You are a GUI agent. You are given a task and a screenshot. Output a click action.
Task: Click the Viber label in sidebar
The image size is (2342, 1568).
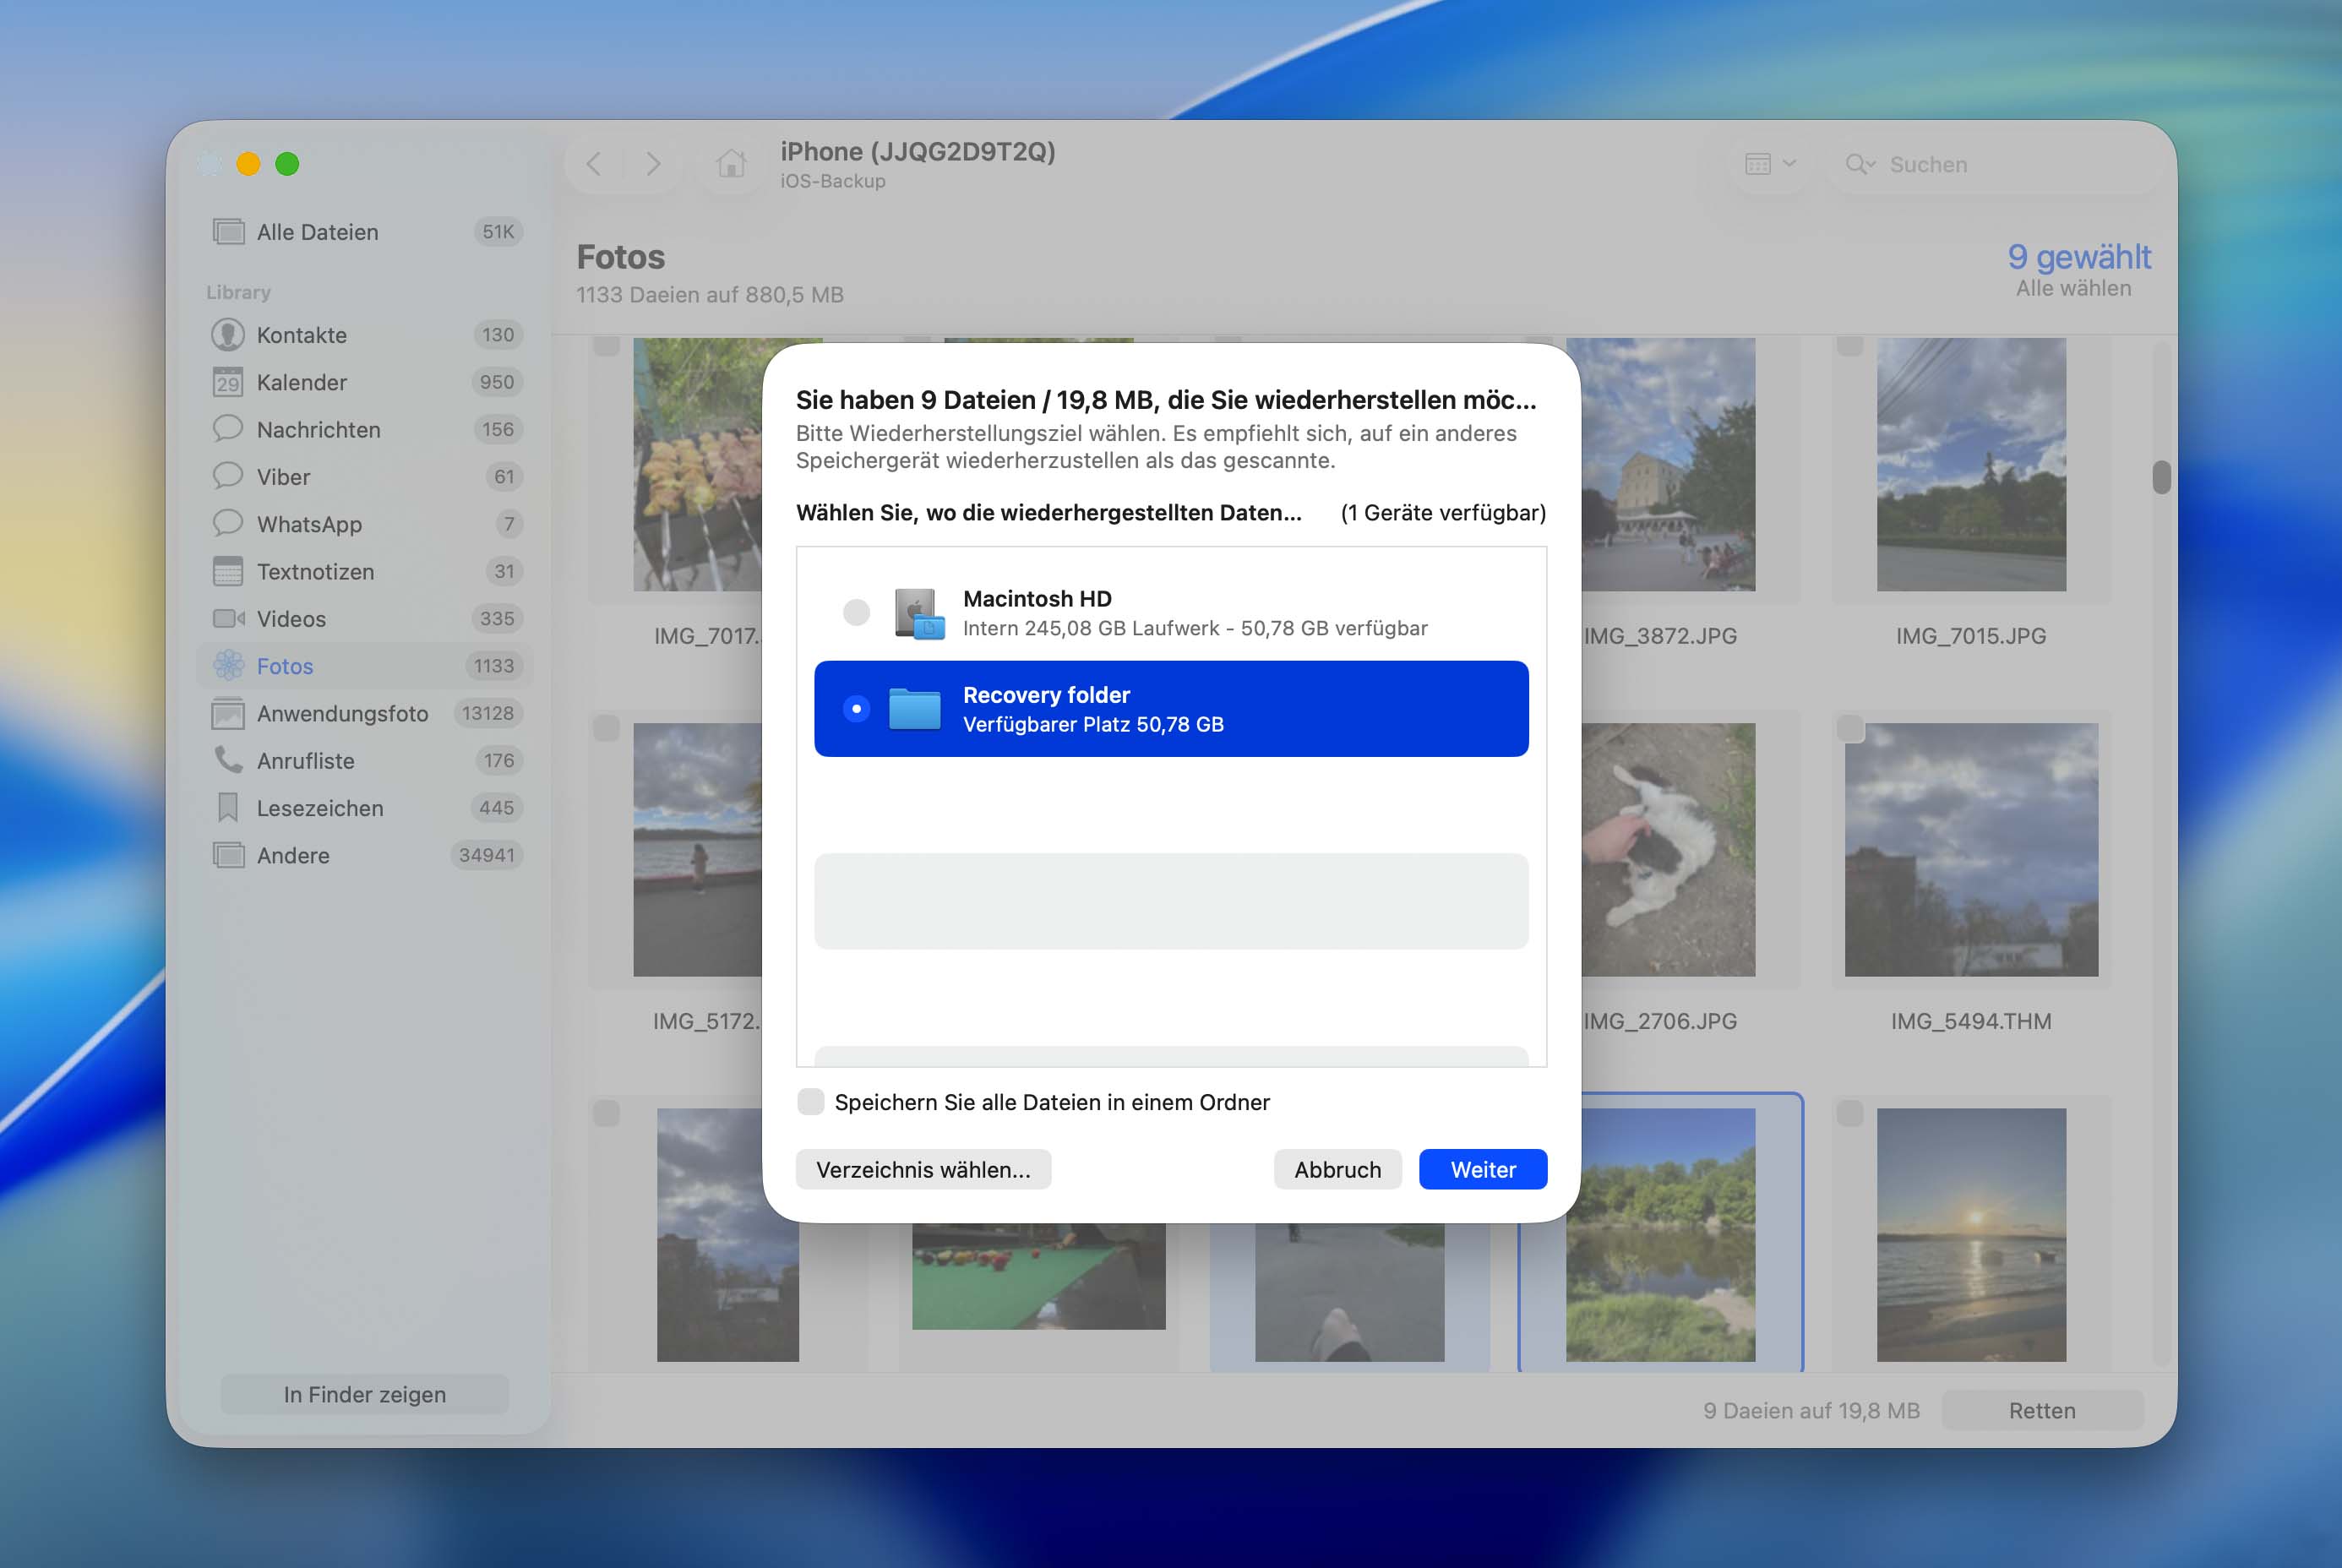pos(283,477)
